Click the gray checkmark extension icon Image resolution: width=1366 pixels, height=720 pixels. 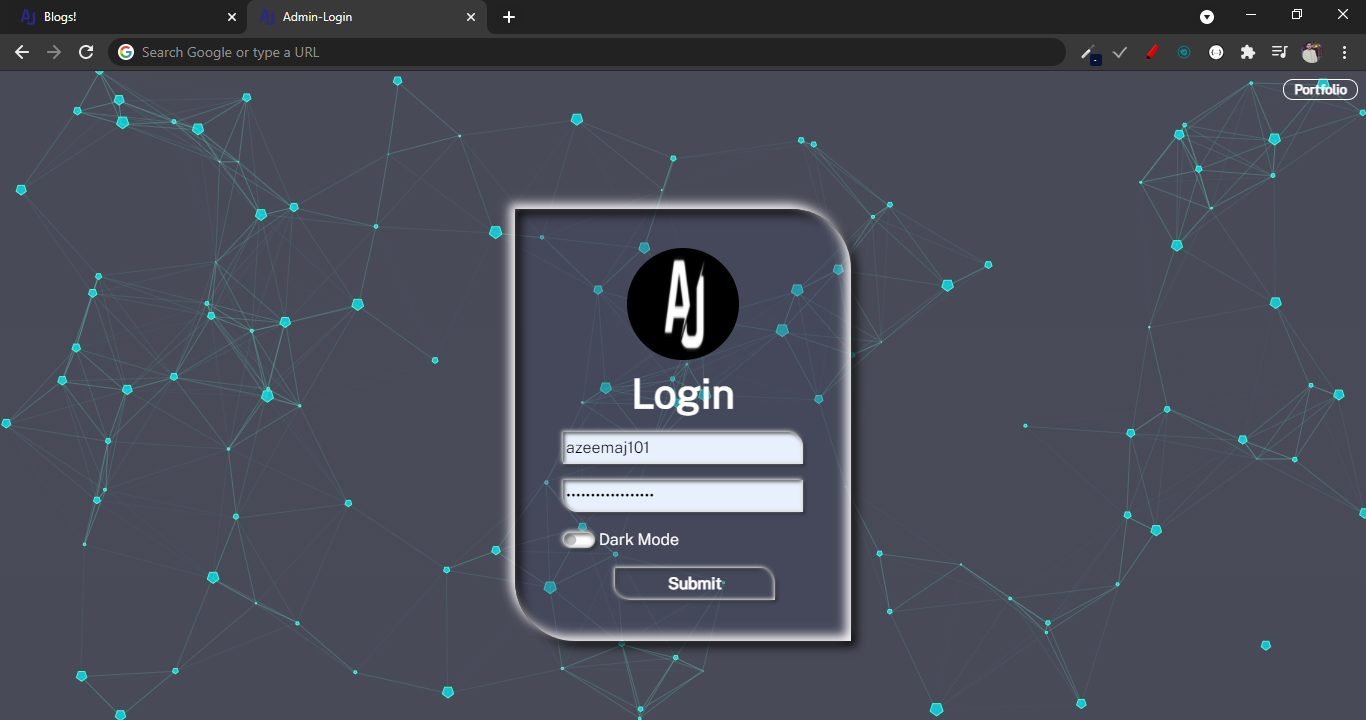pyautogui.click(x=1120, y=52)
